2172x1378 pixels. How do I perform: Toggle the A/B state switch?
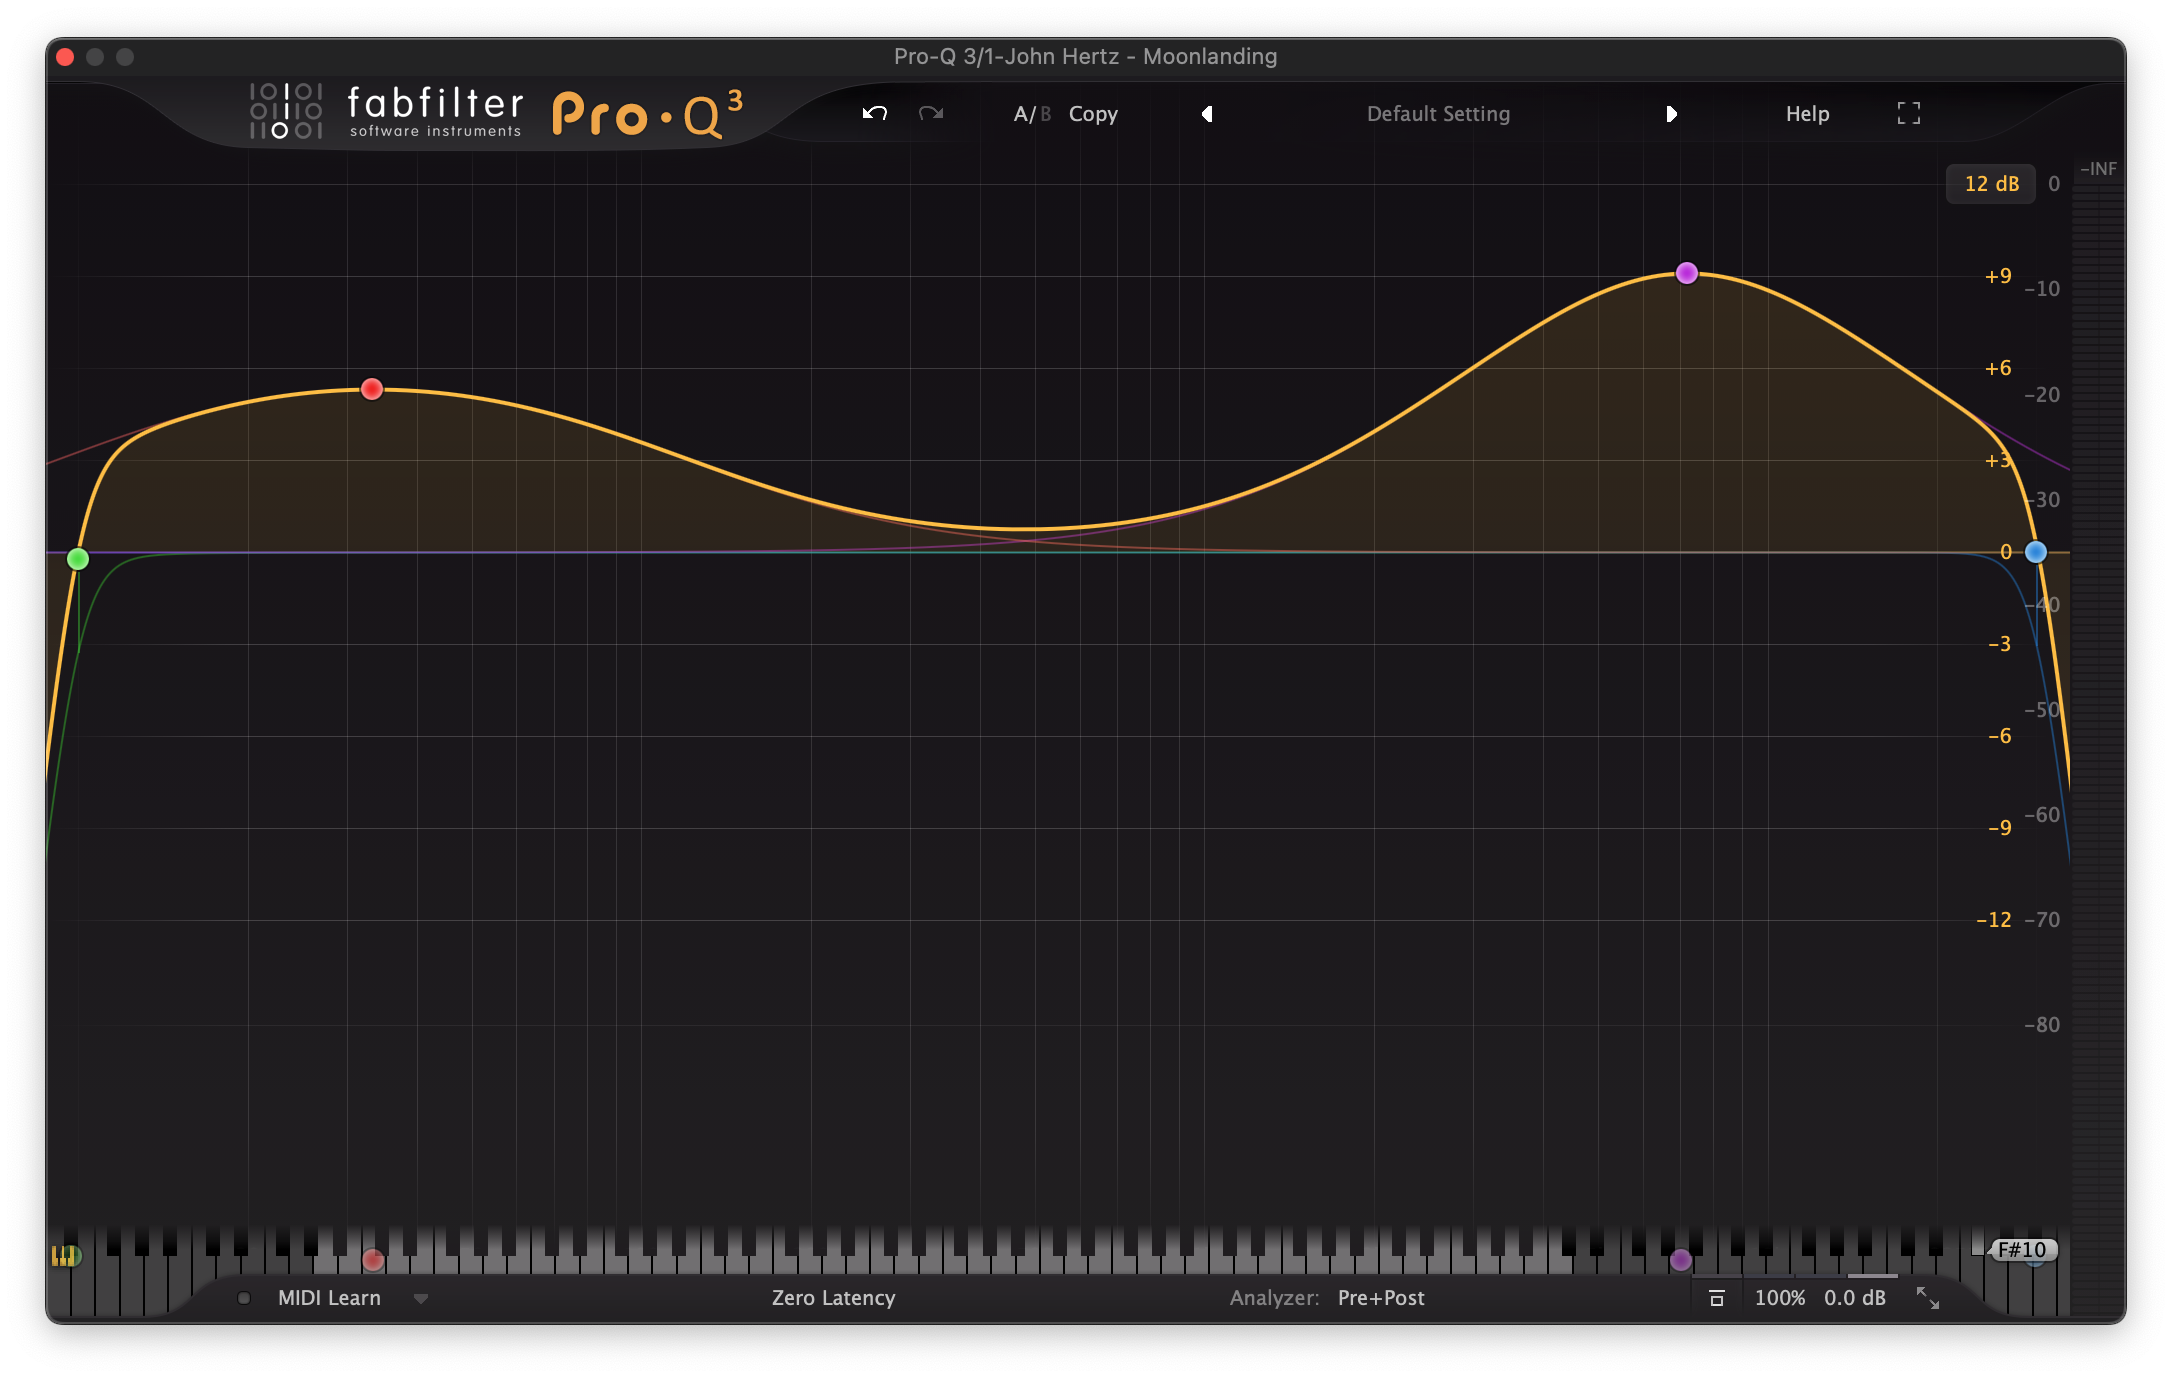click(x=1032, y=114)
